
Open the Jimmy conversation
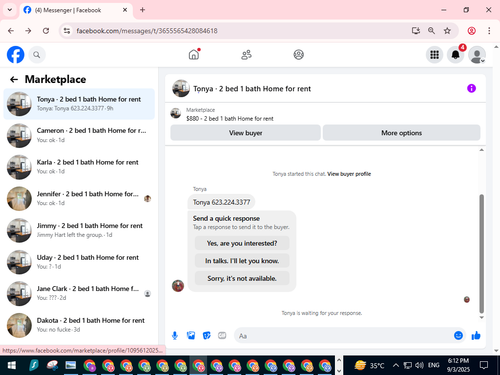pos(79,230)
